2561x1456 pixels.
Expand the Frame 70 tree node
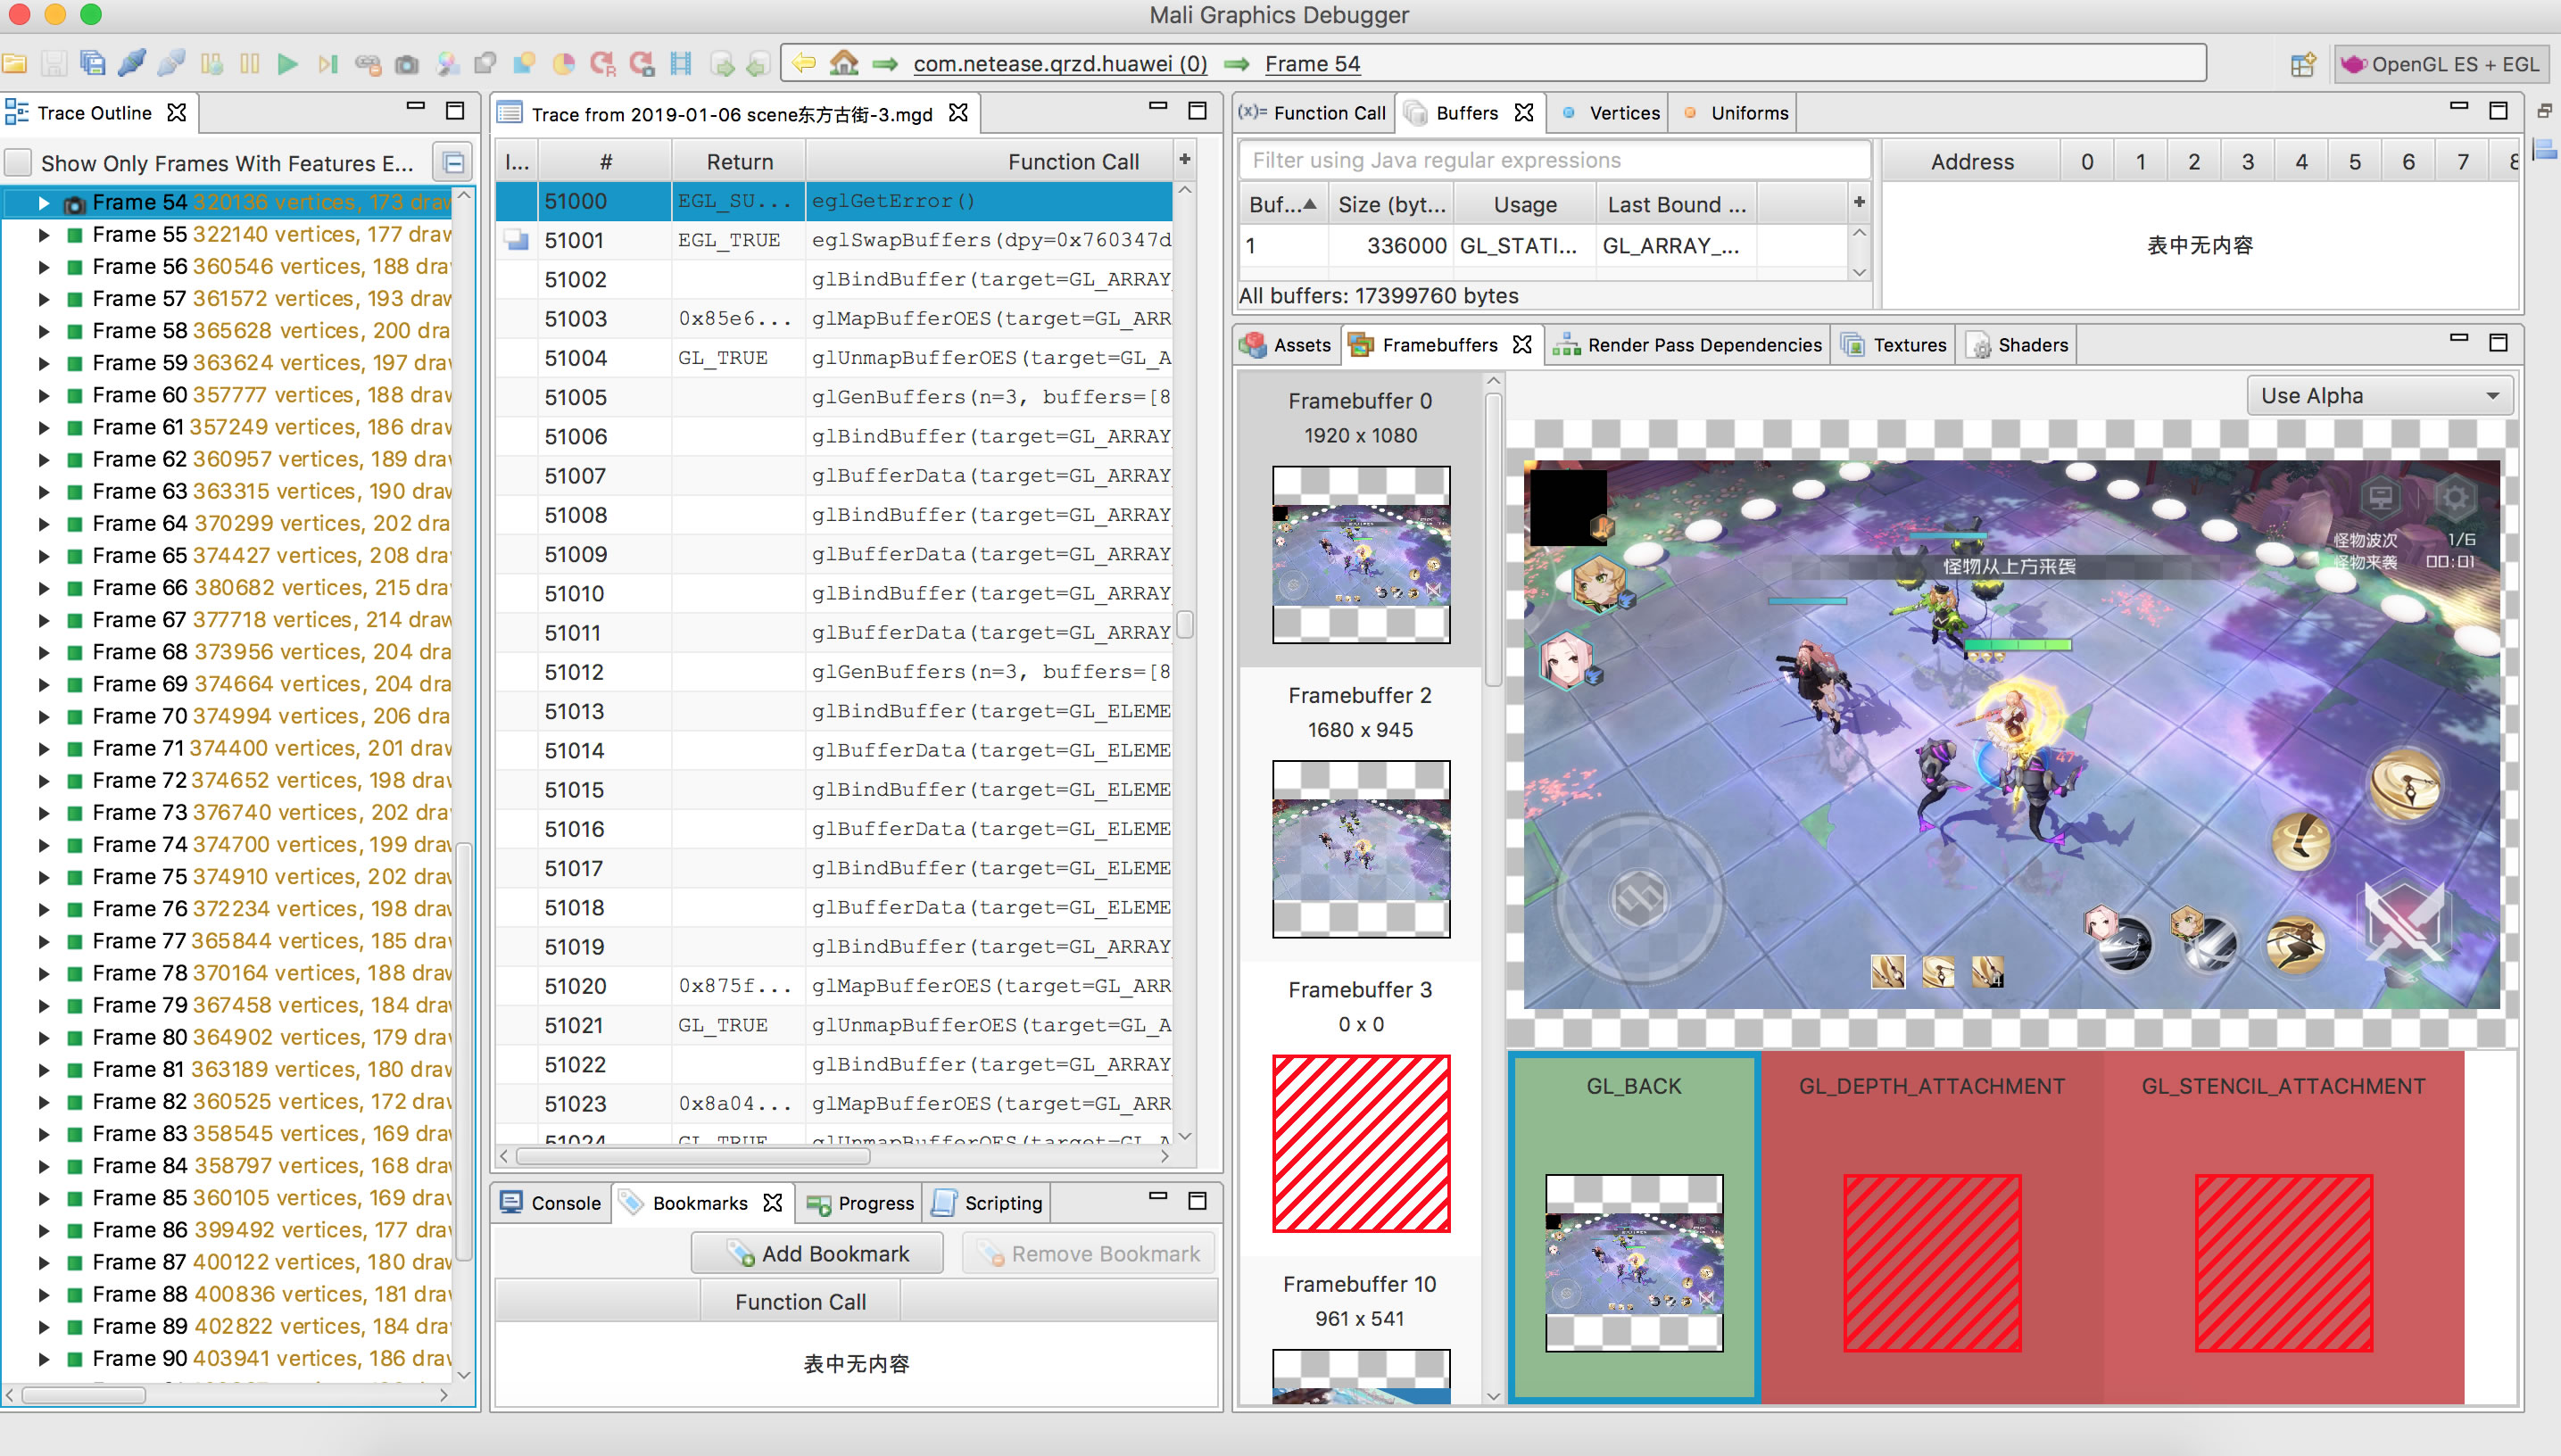(43, 717)
